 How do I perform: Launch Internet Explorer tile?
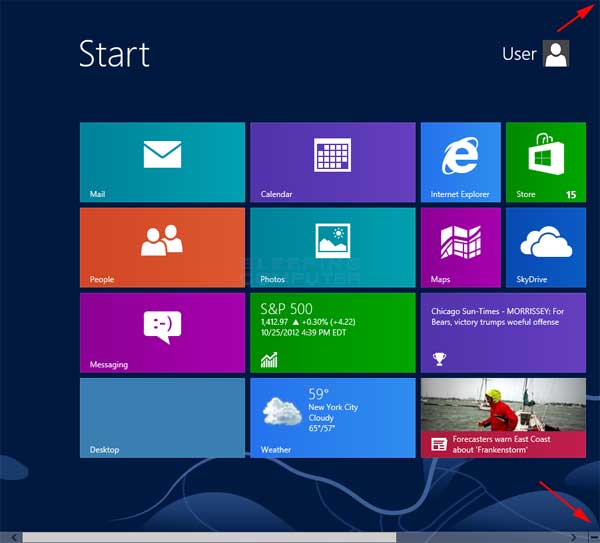(x=461, y=162)
